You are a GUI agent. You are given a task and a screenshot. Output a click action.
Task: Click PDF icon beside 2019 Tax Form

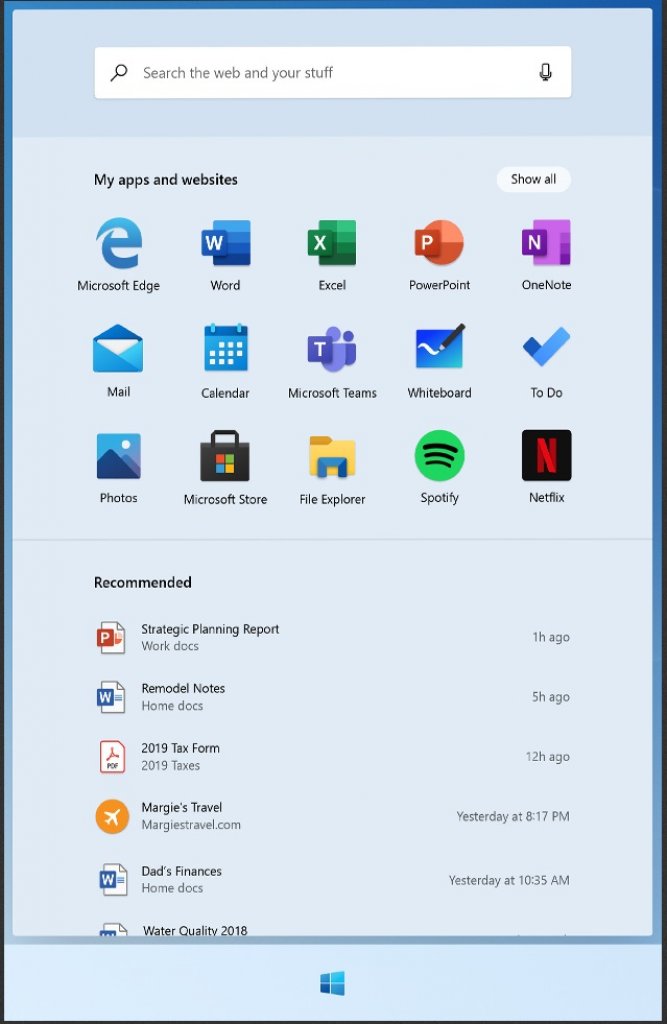point(112,756)
